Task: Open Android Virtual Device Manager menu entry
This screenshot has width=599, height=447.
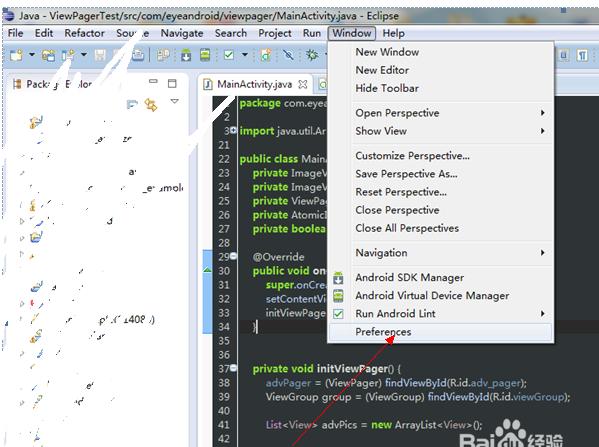Action: [441, 296]
